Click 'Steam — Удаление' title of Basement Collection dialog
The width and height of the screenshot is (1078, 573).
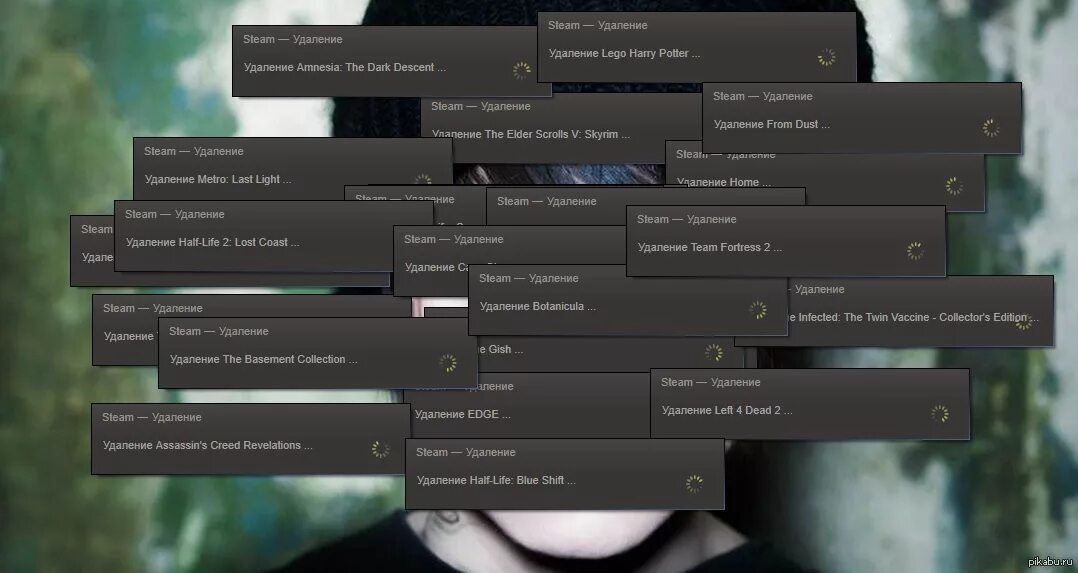(219, 332)
